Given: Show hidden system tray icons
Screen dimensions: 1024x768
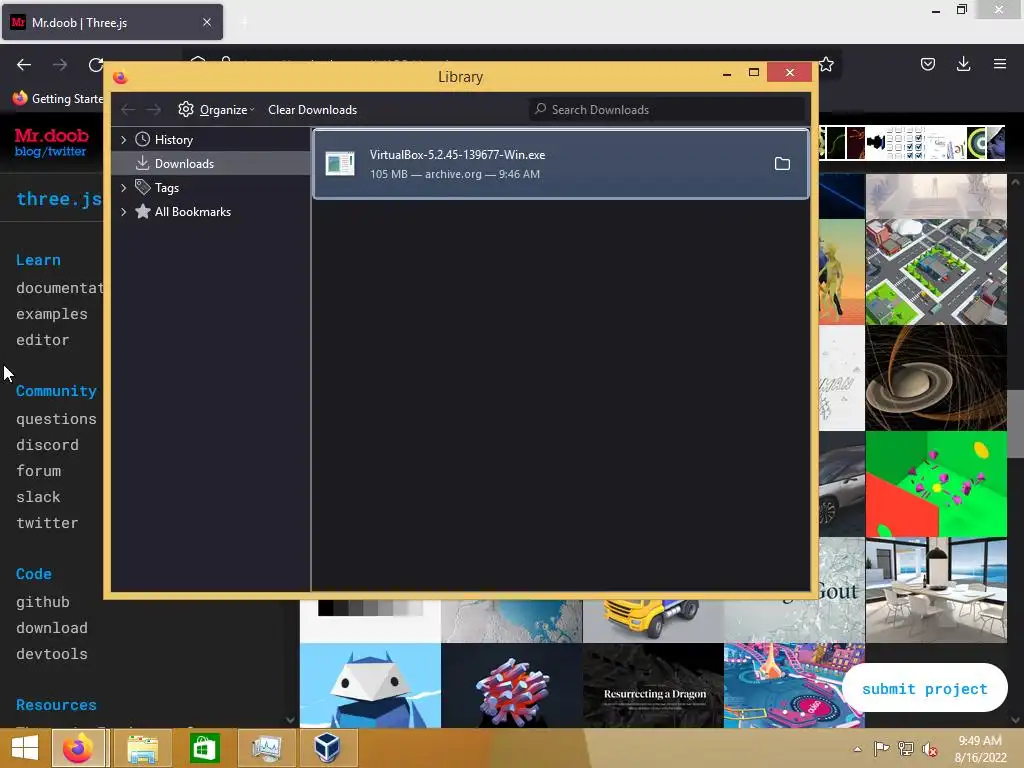Looking at the screenshot, I should pos(857,749).
